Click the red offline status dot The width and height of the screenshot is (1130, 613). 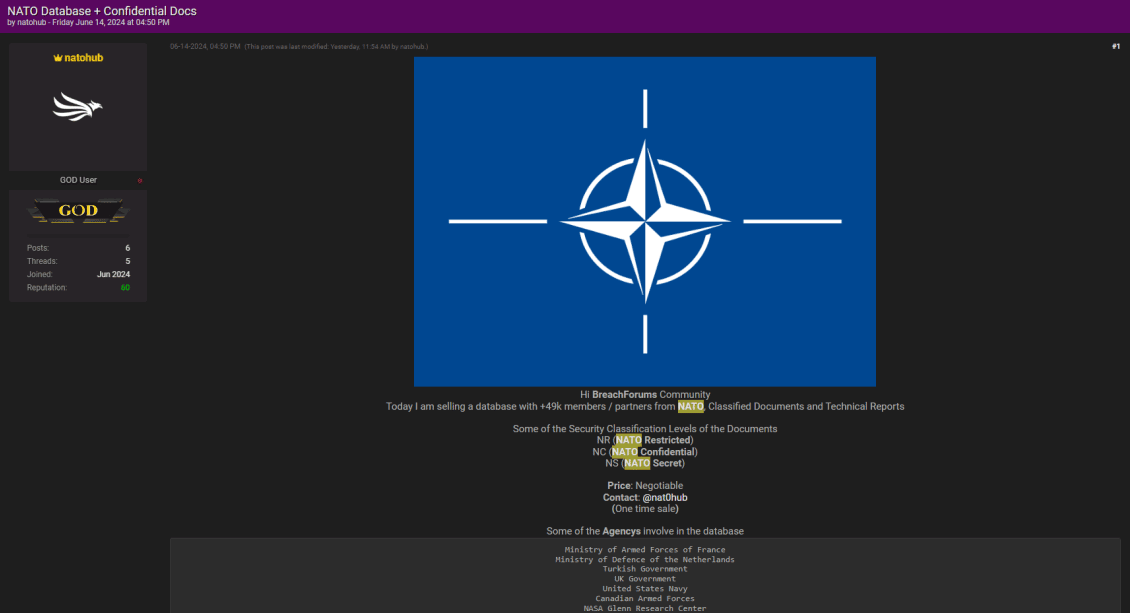tap(140, 181)
